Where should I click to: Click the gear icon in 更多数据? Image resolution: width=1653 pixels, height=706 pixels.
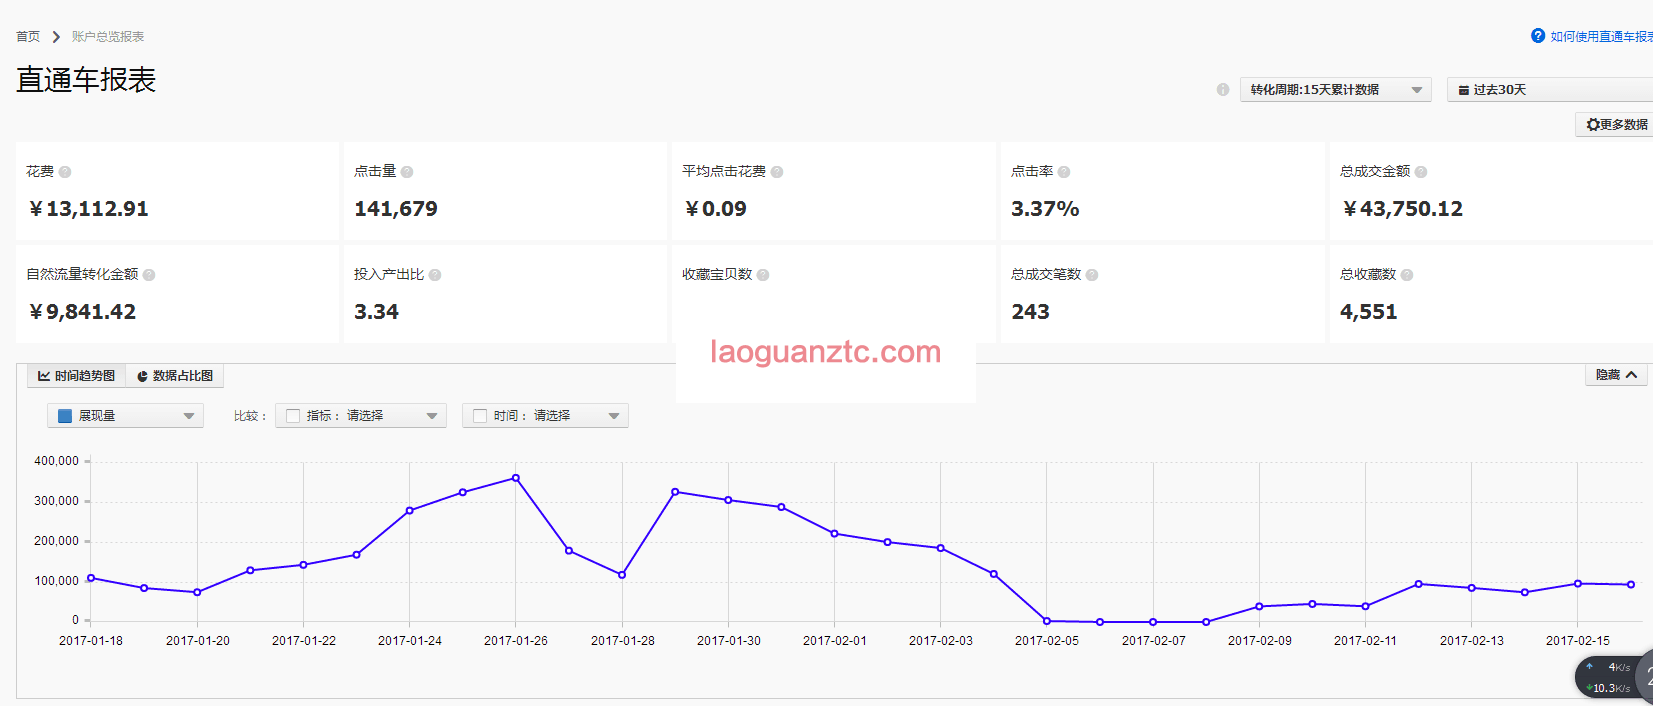[1593, 125]
